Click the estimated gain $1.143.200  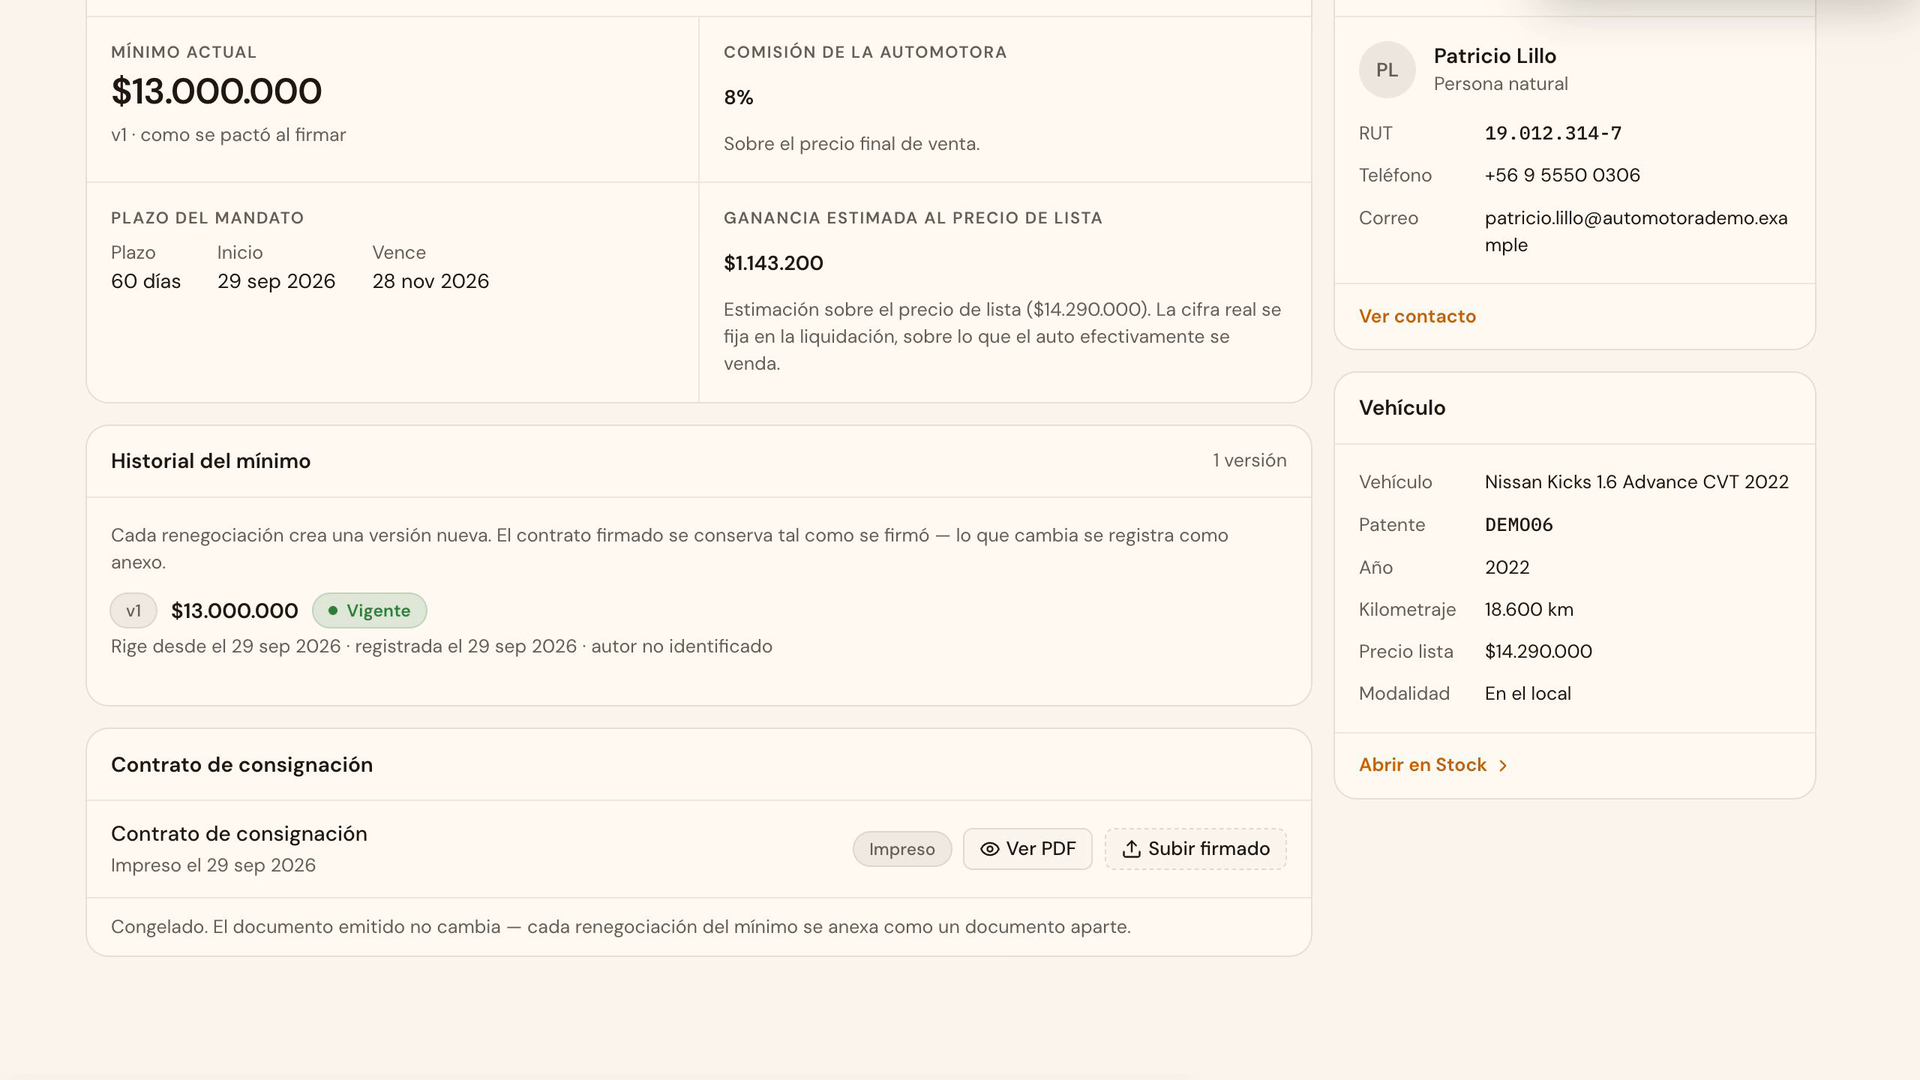pos(773,264)
